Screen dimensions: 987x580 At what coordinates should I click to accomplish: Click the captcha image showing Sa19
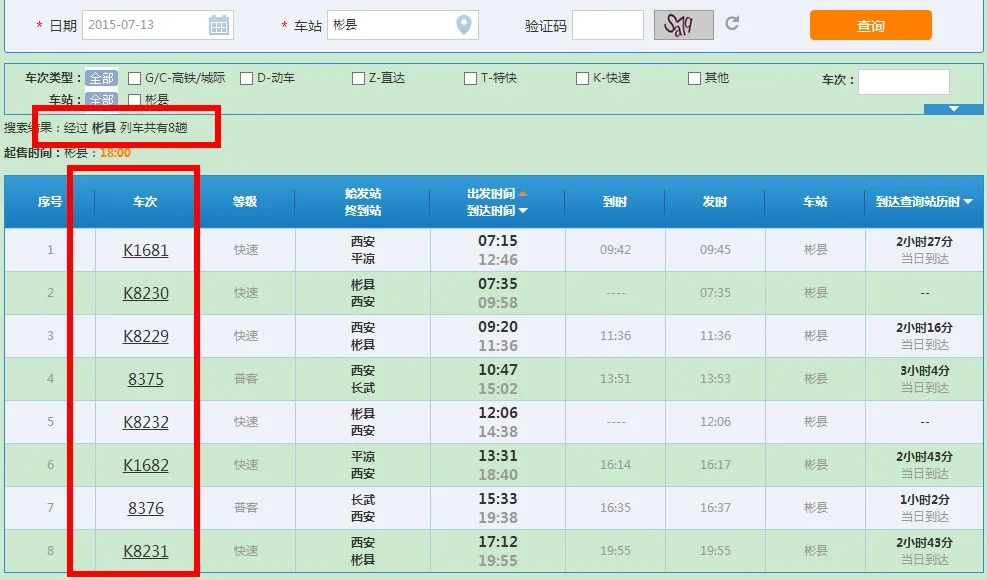pos(682,24)
